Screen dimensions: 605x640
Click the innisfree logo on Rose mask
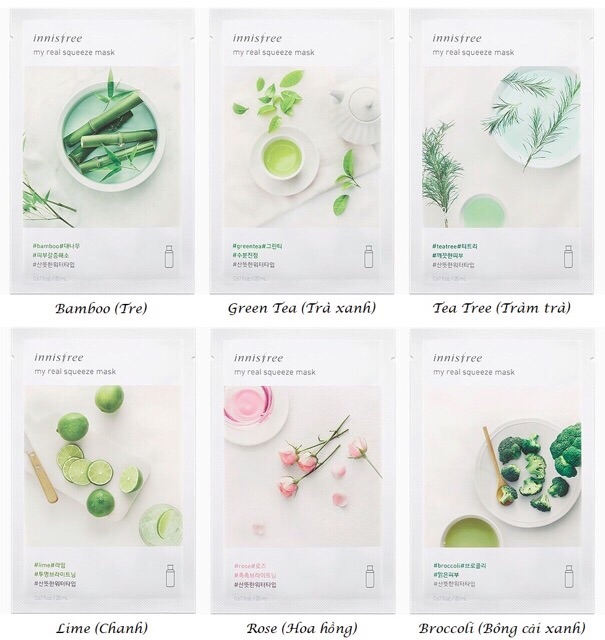pos(258,358)
